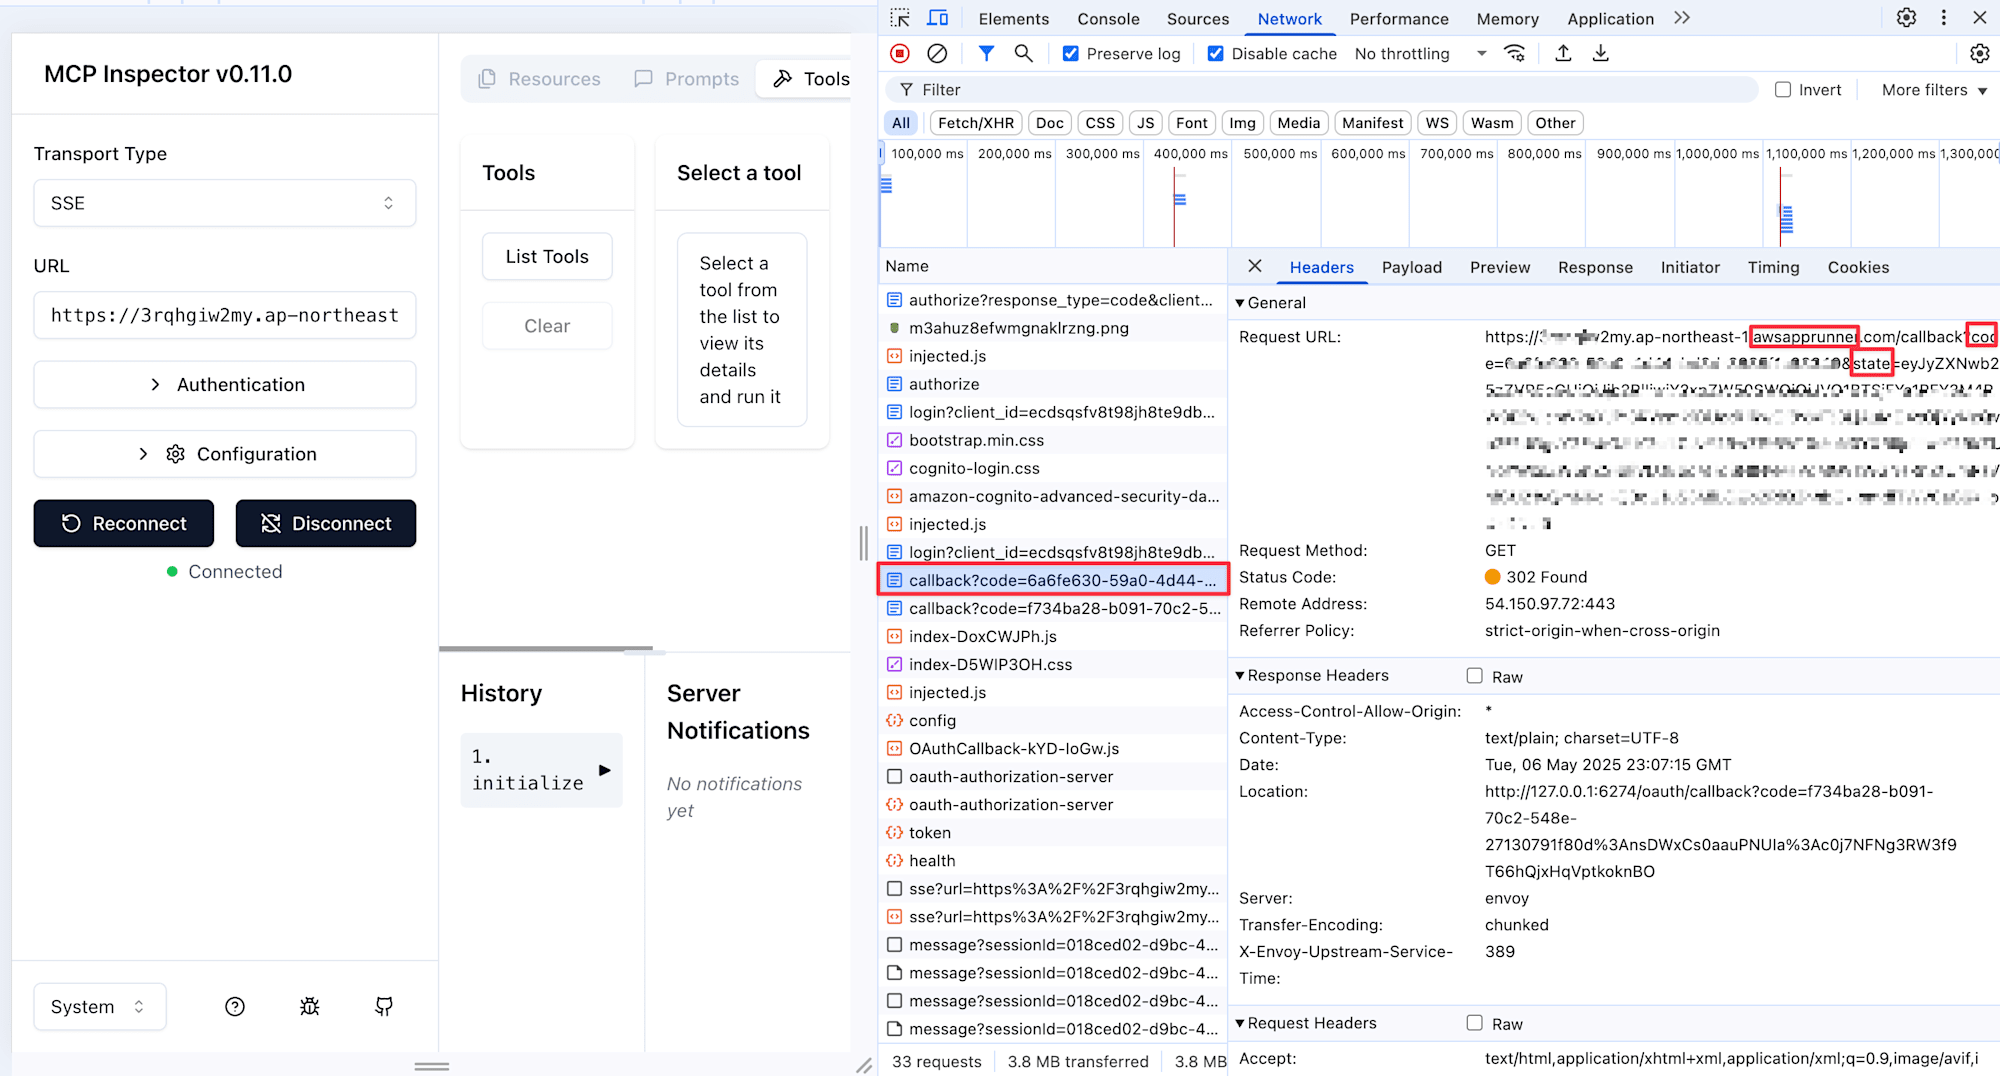Image resolution: width=2000 pixels, height=1076 pixels.
Task: Enable Raw for Response Headers
Action: tap(1475, 676)
